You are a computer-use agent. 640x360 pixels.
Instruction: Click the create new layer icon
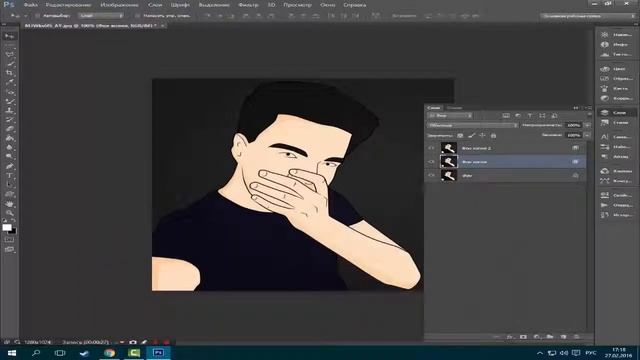tap(563, 337)
